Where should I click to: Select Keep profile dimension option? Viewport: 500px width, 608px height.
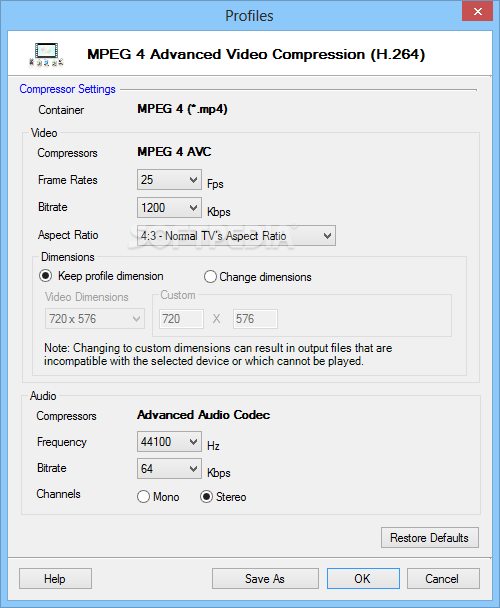101,276
